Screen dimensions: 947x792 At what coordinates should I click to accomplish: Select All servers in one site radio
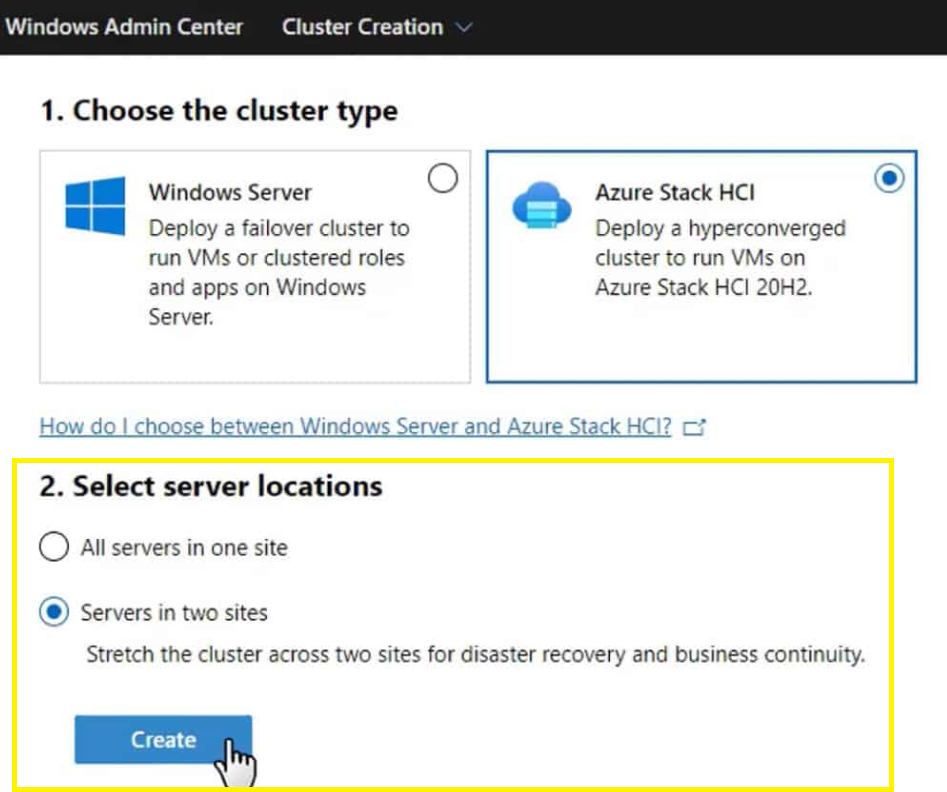[54, 547]
